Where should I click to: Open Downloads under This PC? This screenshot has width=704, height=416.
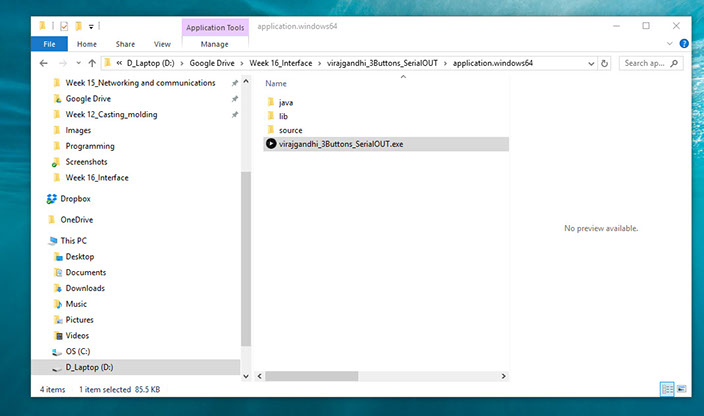point(85,288)
